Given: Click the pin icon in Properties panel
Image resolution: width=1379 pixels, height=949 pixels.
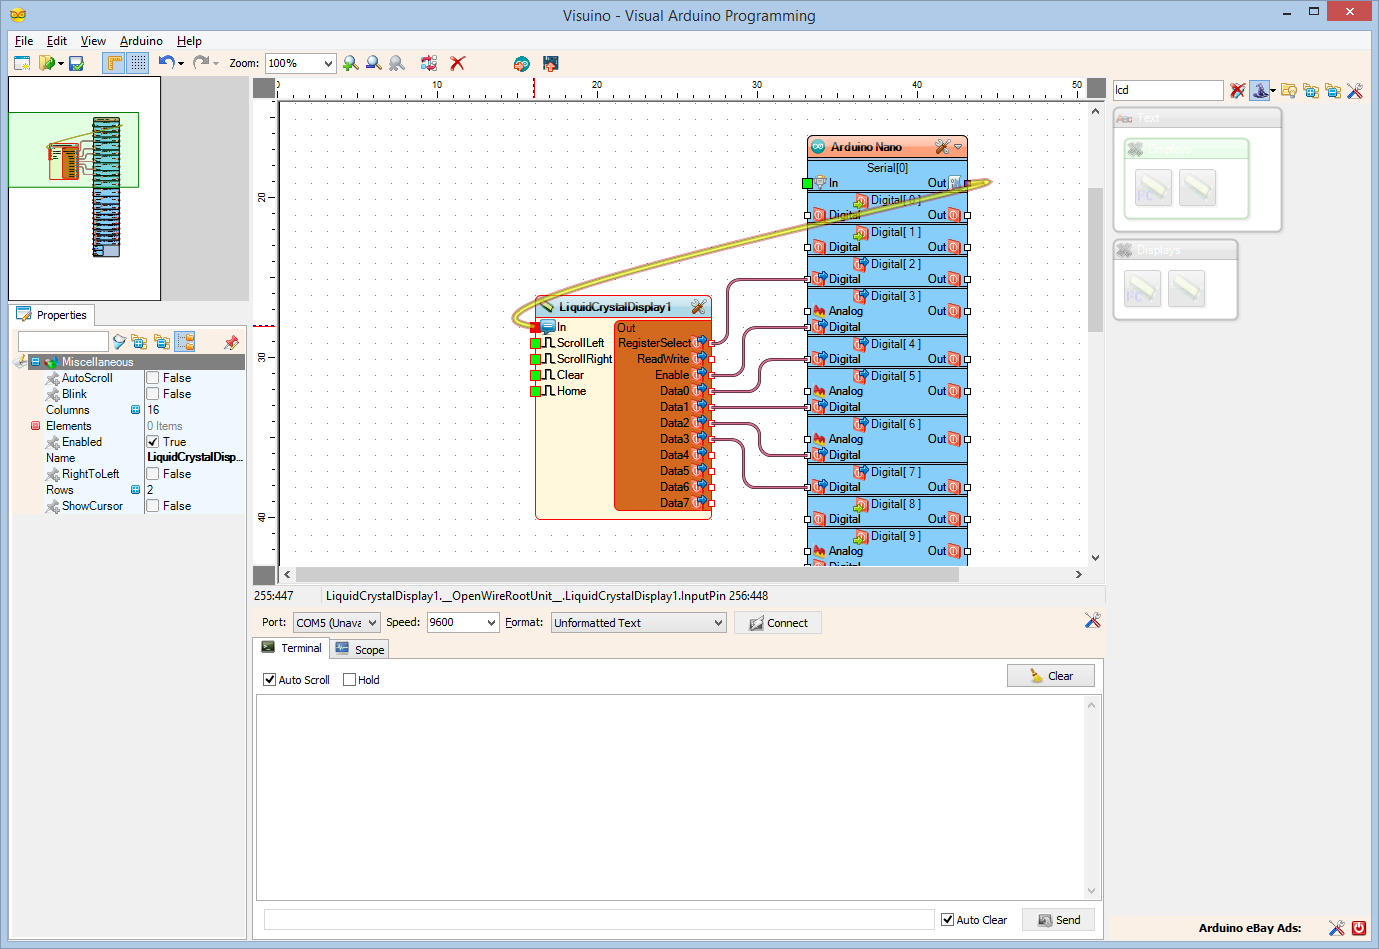Looking at the screenshot, I should [x=231, y=342].
